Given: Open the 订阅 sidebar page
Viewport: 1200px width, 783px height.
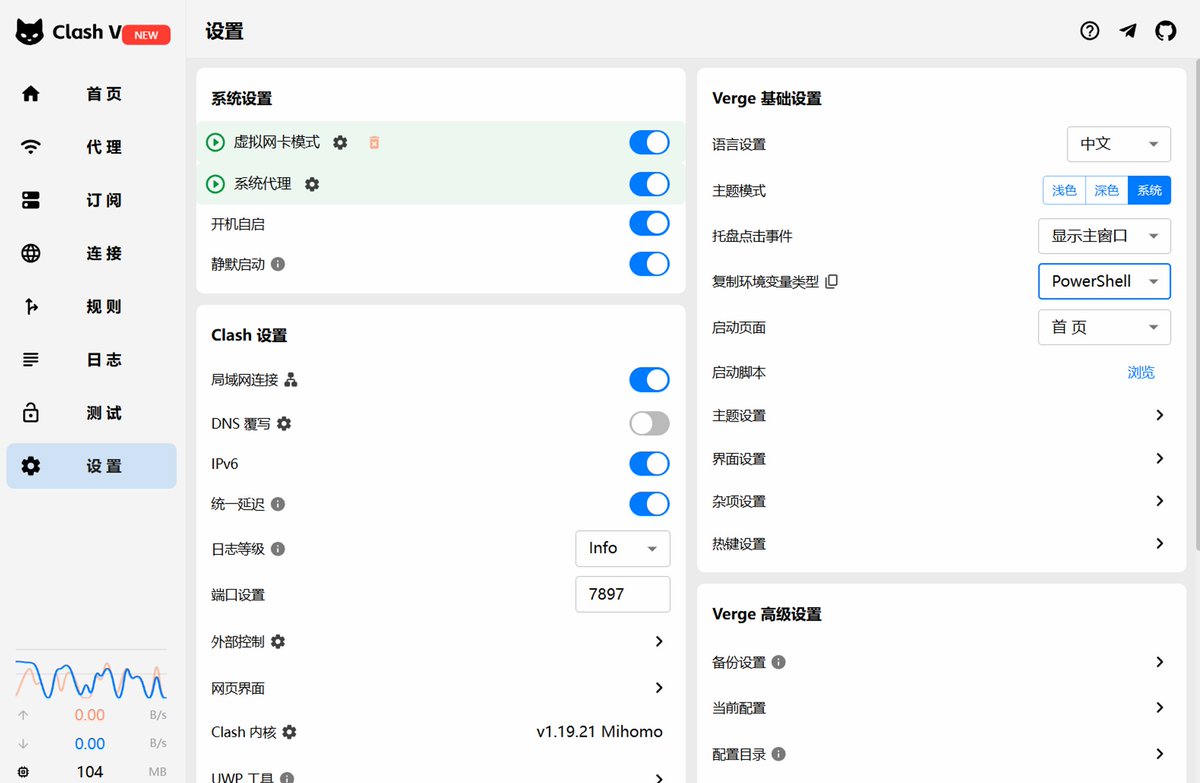Looking at the screenshot, I should point(91,200).
